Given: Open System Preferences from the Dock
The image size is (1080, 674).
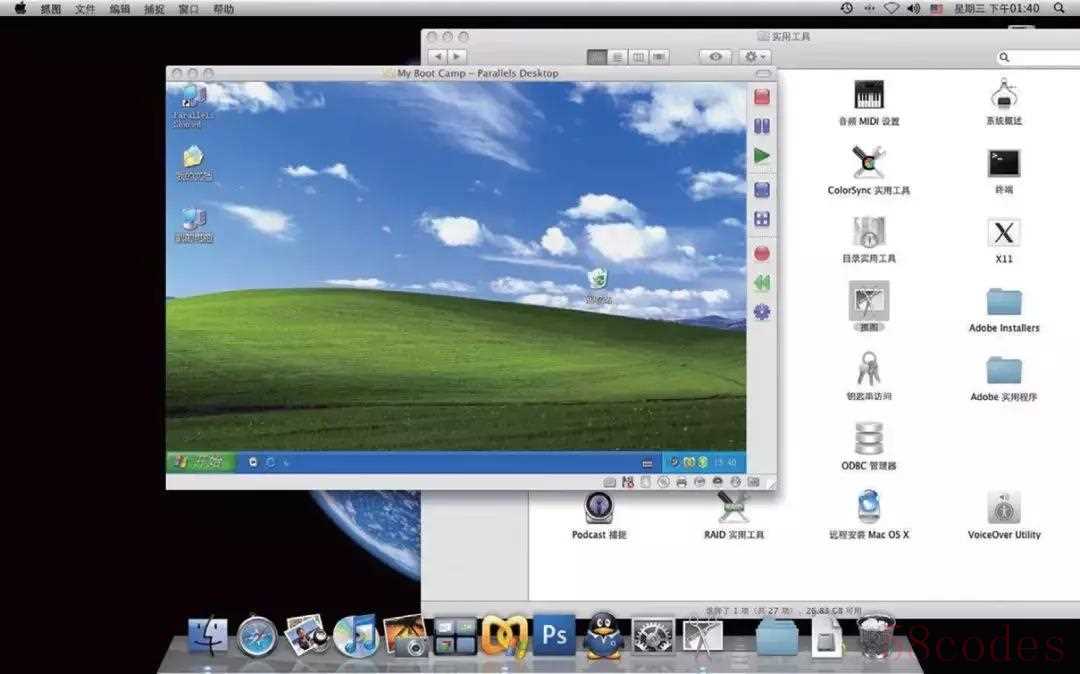Looking at the screenshot, I should click(x=653, y=635).
